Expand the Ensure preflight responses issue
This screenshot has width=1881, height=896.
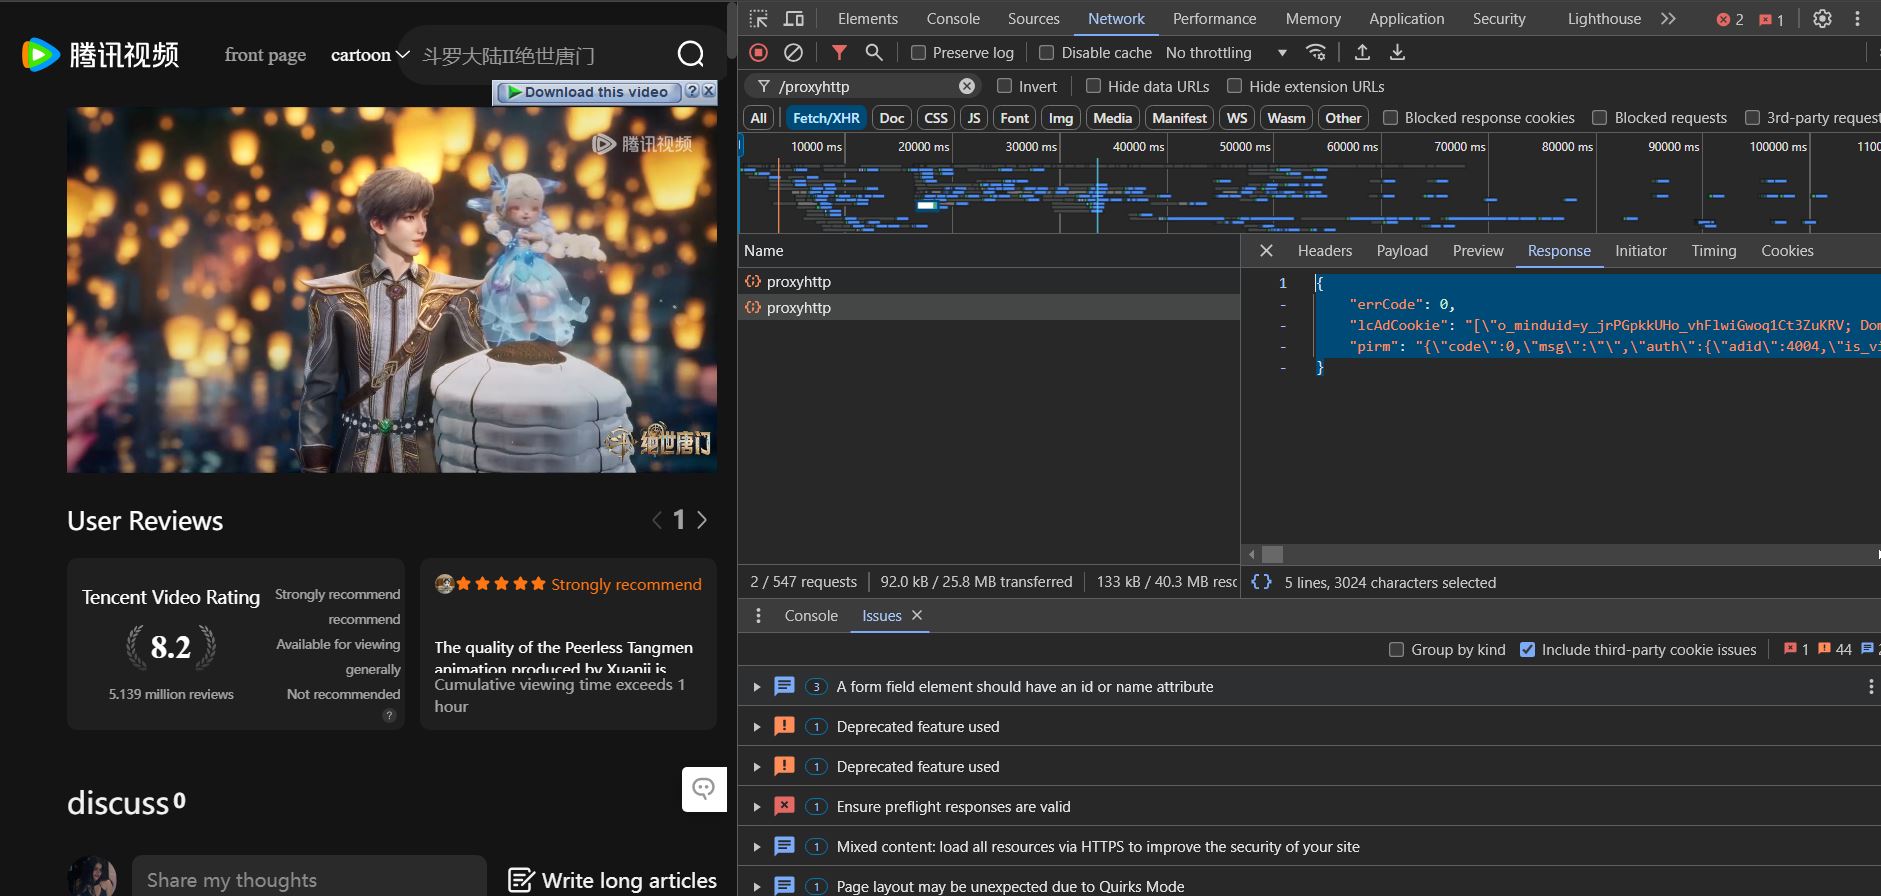point(757,807)
